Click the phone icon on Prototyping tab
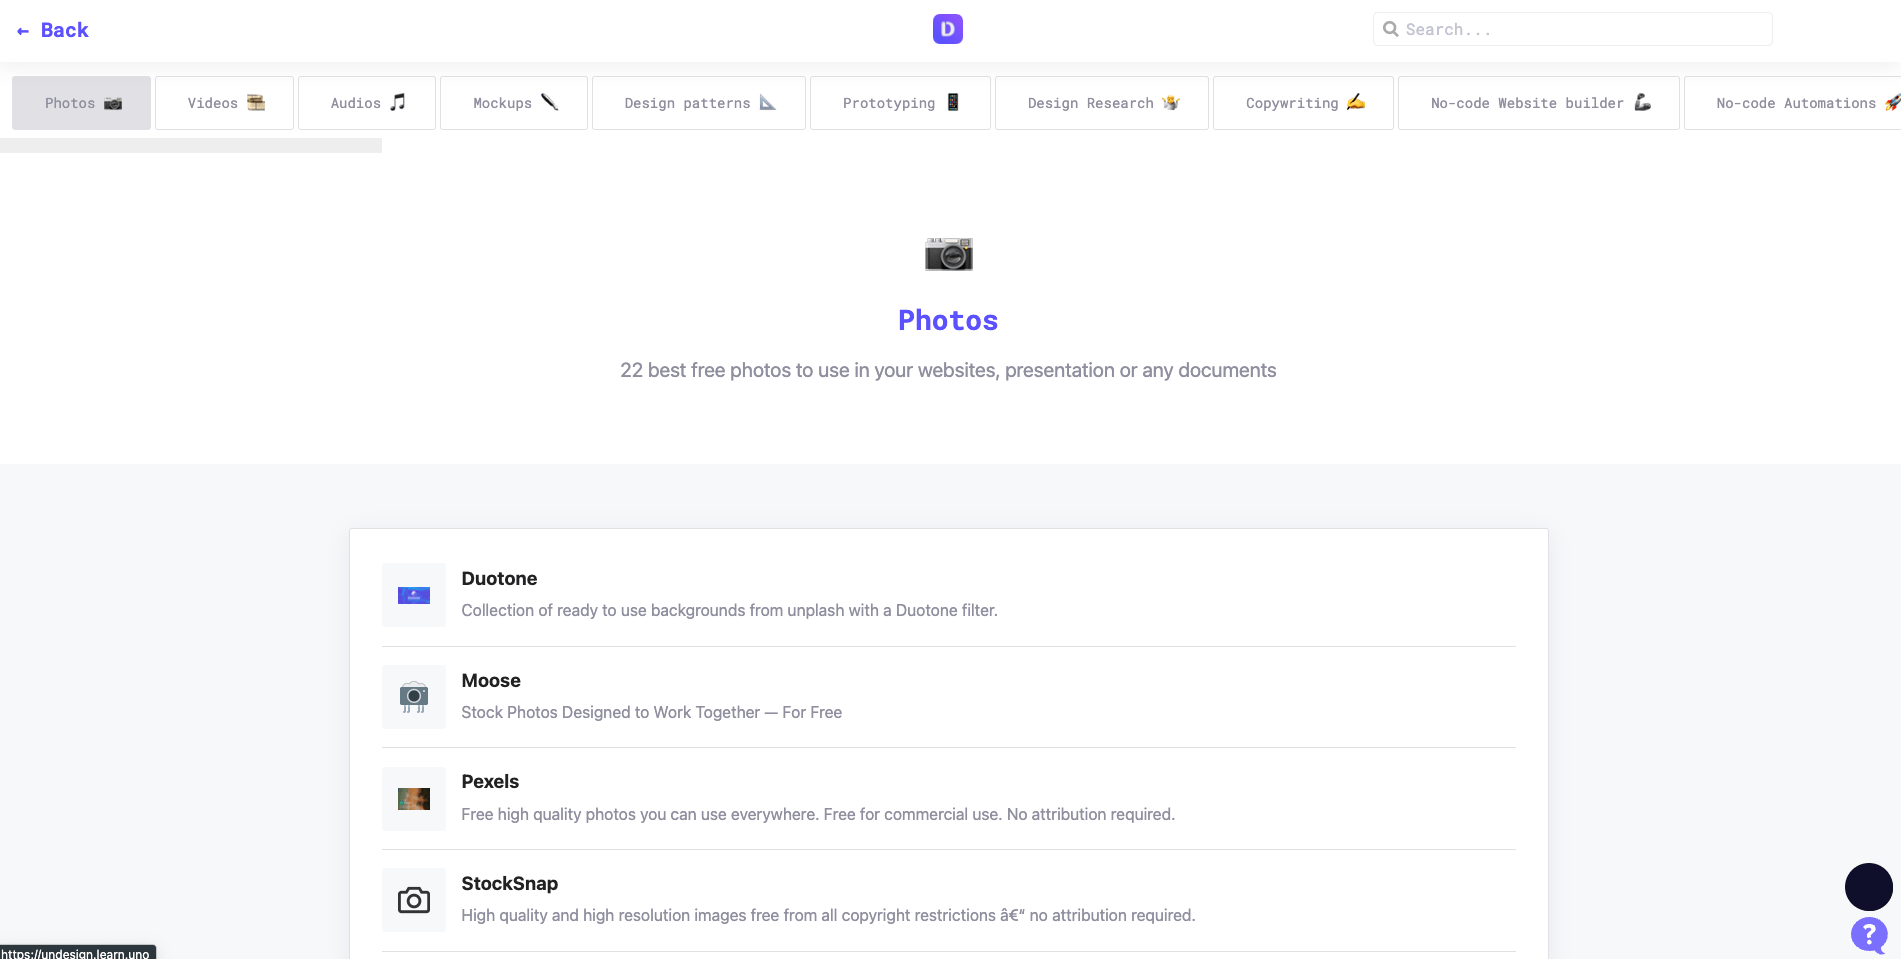Screen dimensions: 1902x959 click(953, 102)
